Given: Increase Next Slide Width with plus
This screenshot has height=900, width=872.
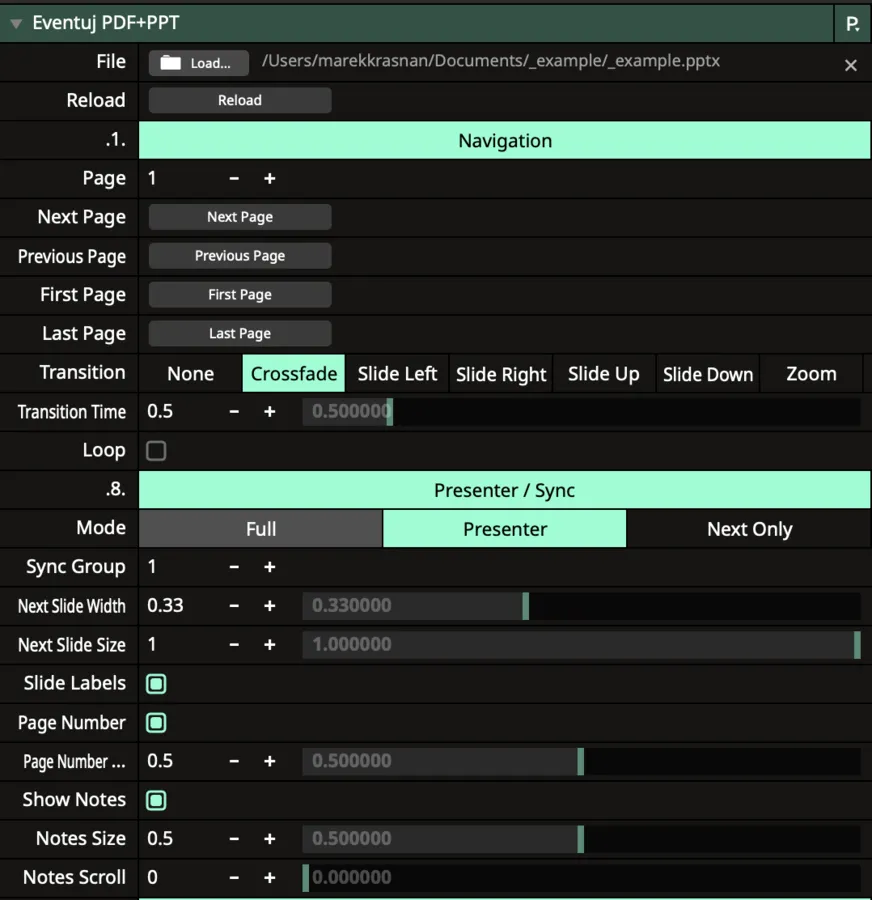Looking at the screenshot, I should coord(270,606).
